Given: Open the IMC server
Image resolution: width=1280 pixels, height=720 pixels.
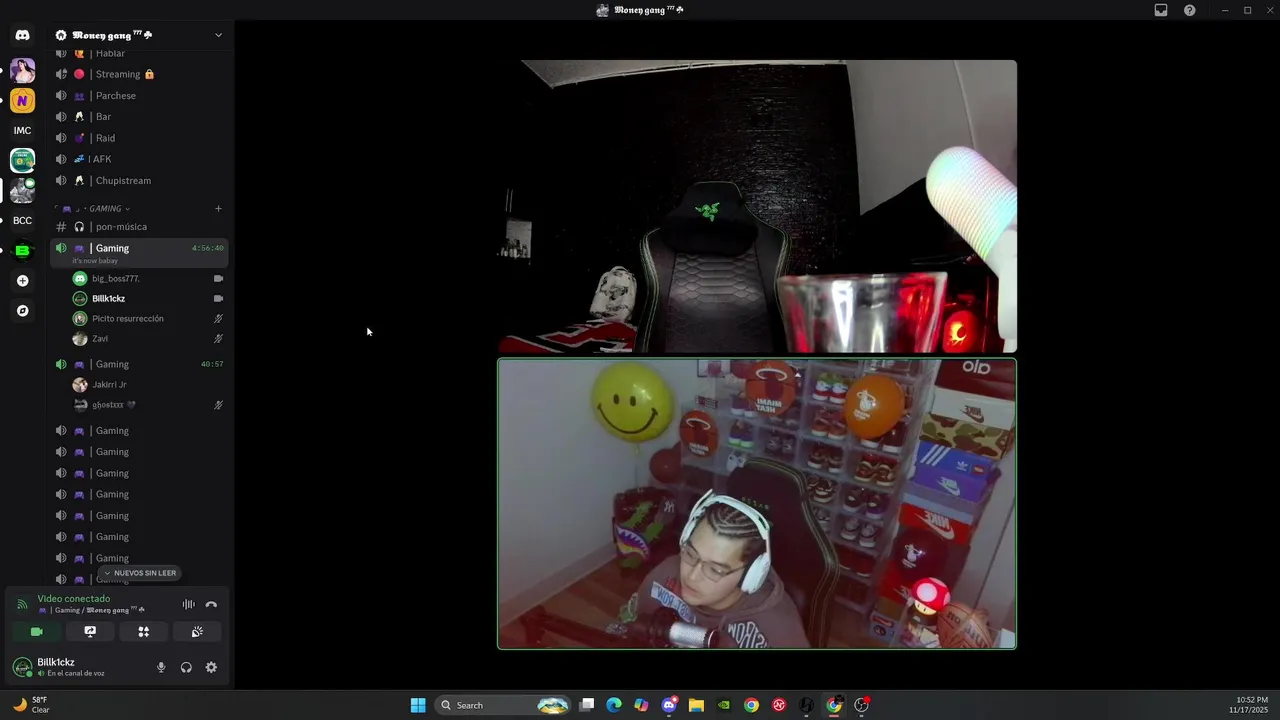Looking at the screenshot, I should [22, 130].
